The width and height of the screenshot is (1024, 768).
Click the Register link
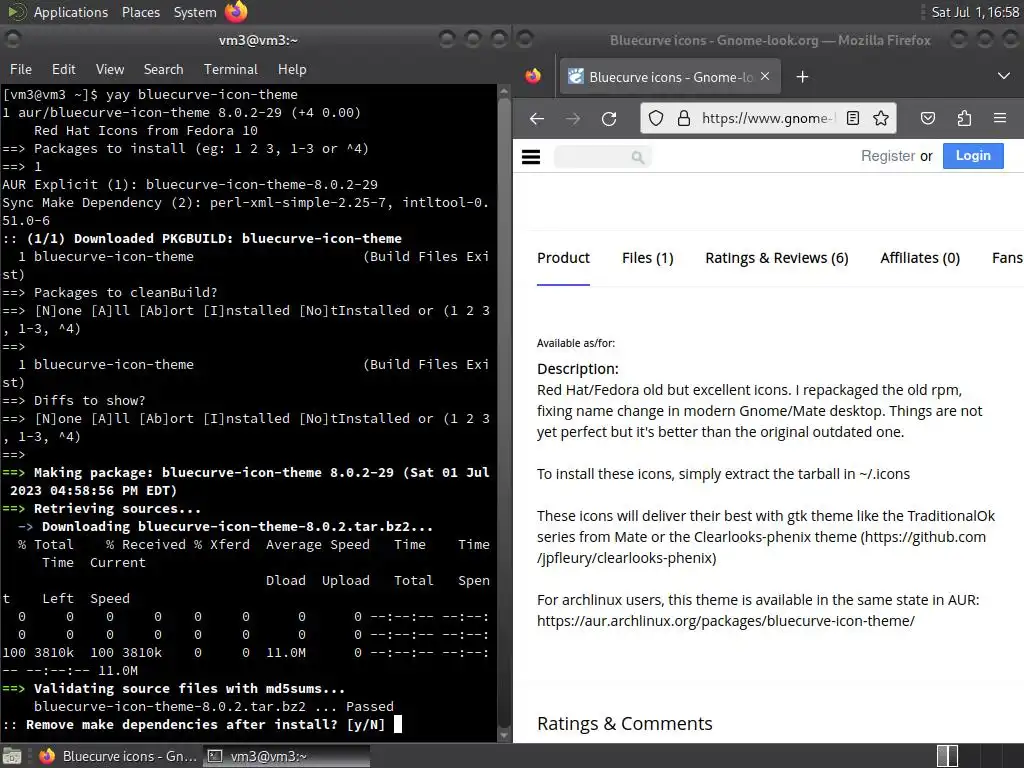(888, 156)
